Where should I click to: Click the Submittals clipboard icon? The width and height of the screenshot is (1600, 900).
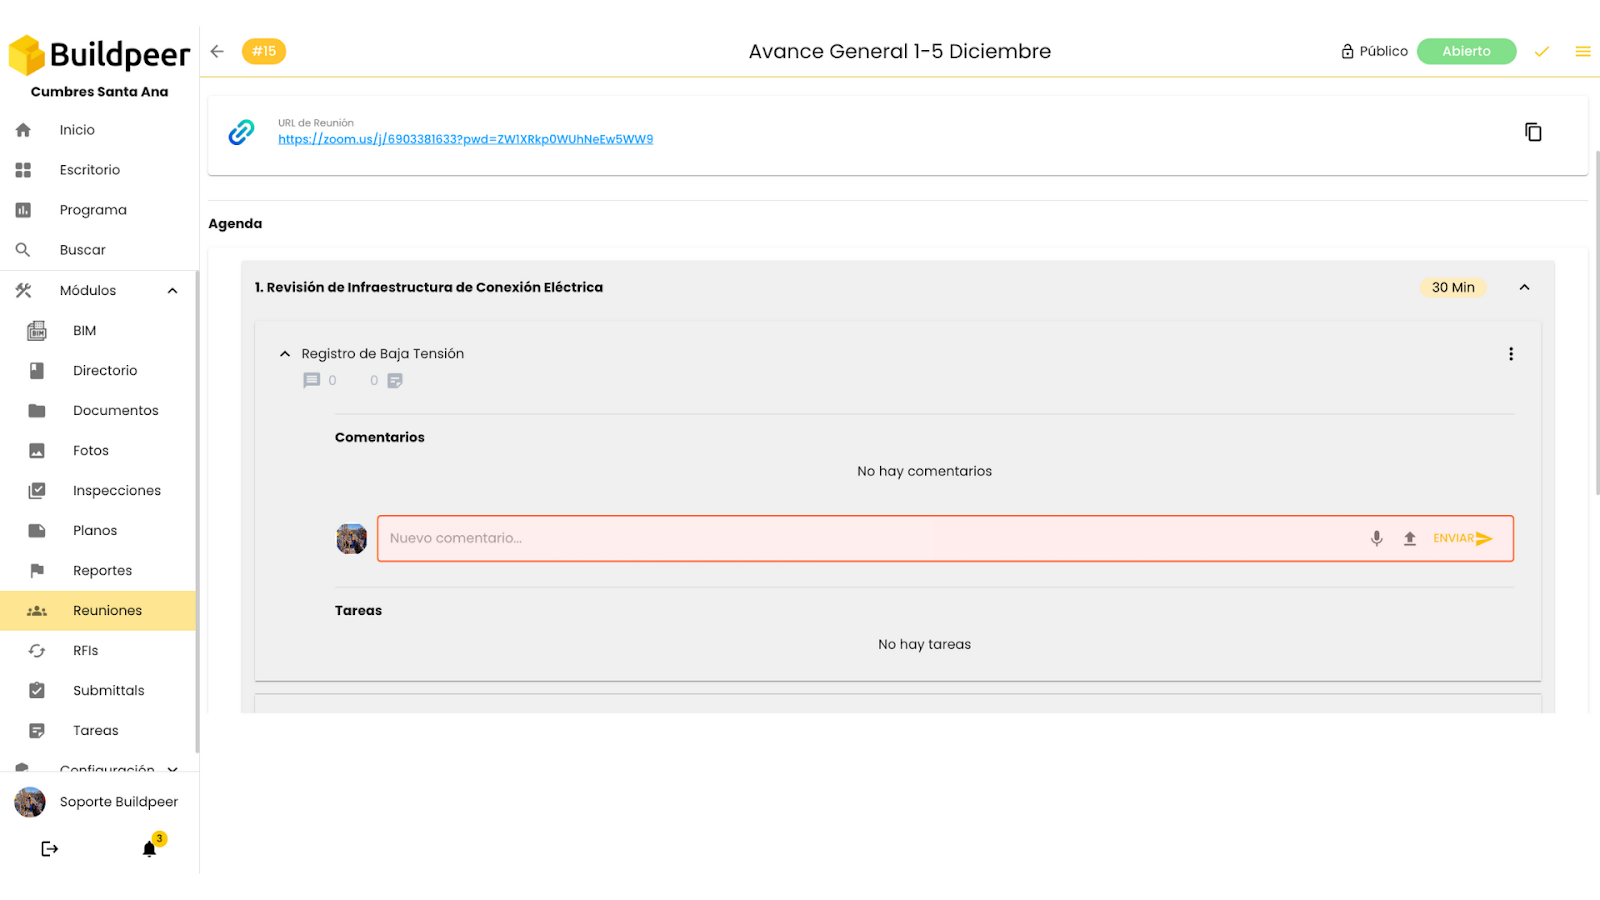click(x=37, y=690)
